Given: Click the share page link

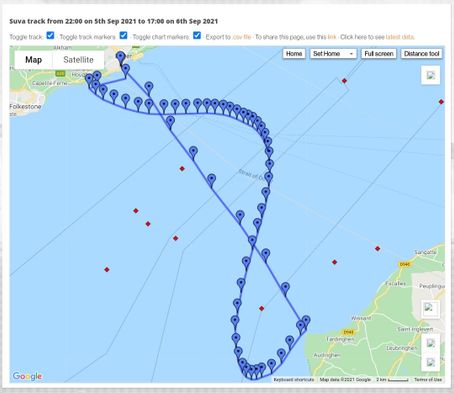Looking at the screenshot, I should point(332,37).
